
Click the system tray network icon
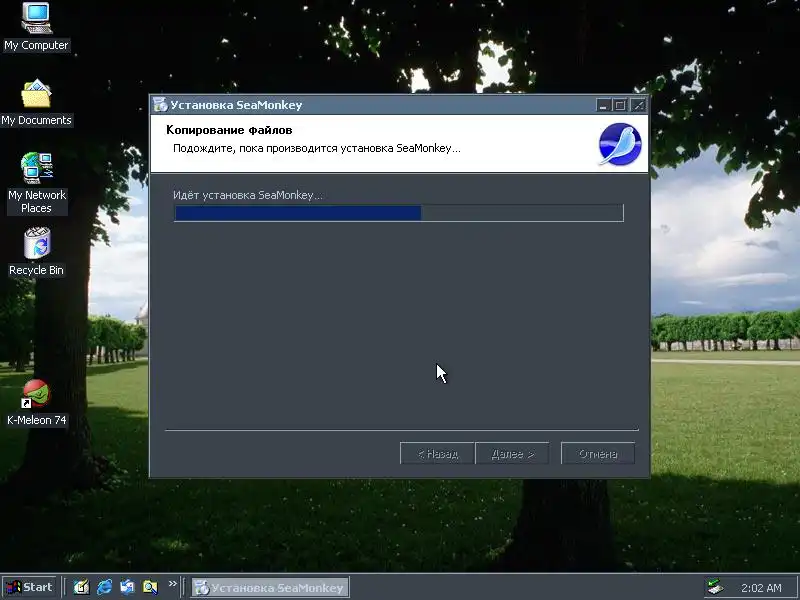tap(716, 587)
